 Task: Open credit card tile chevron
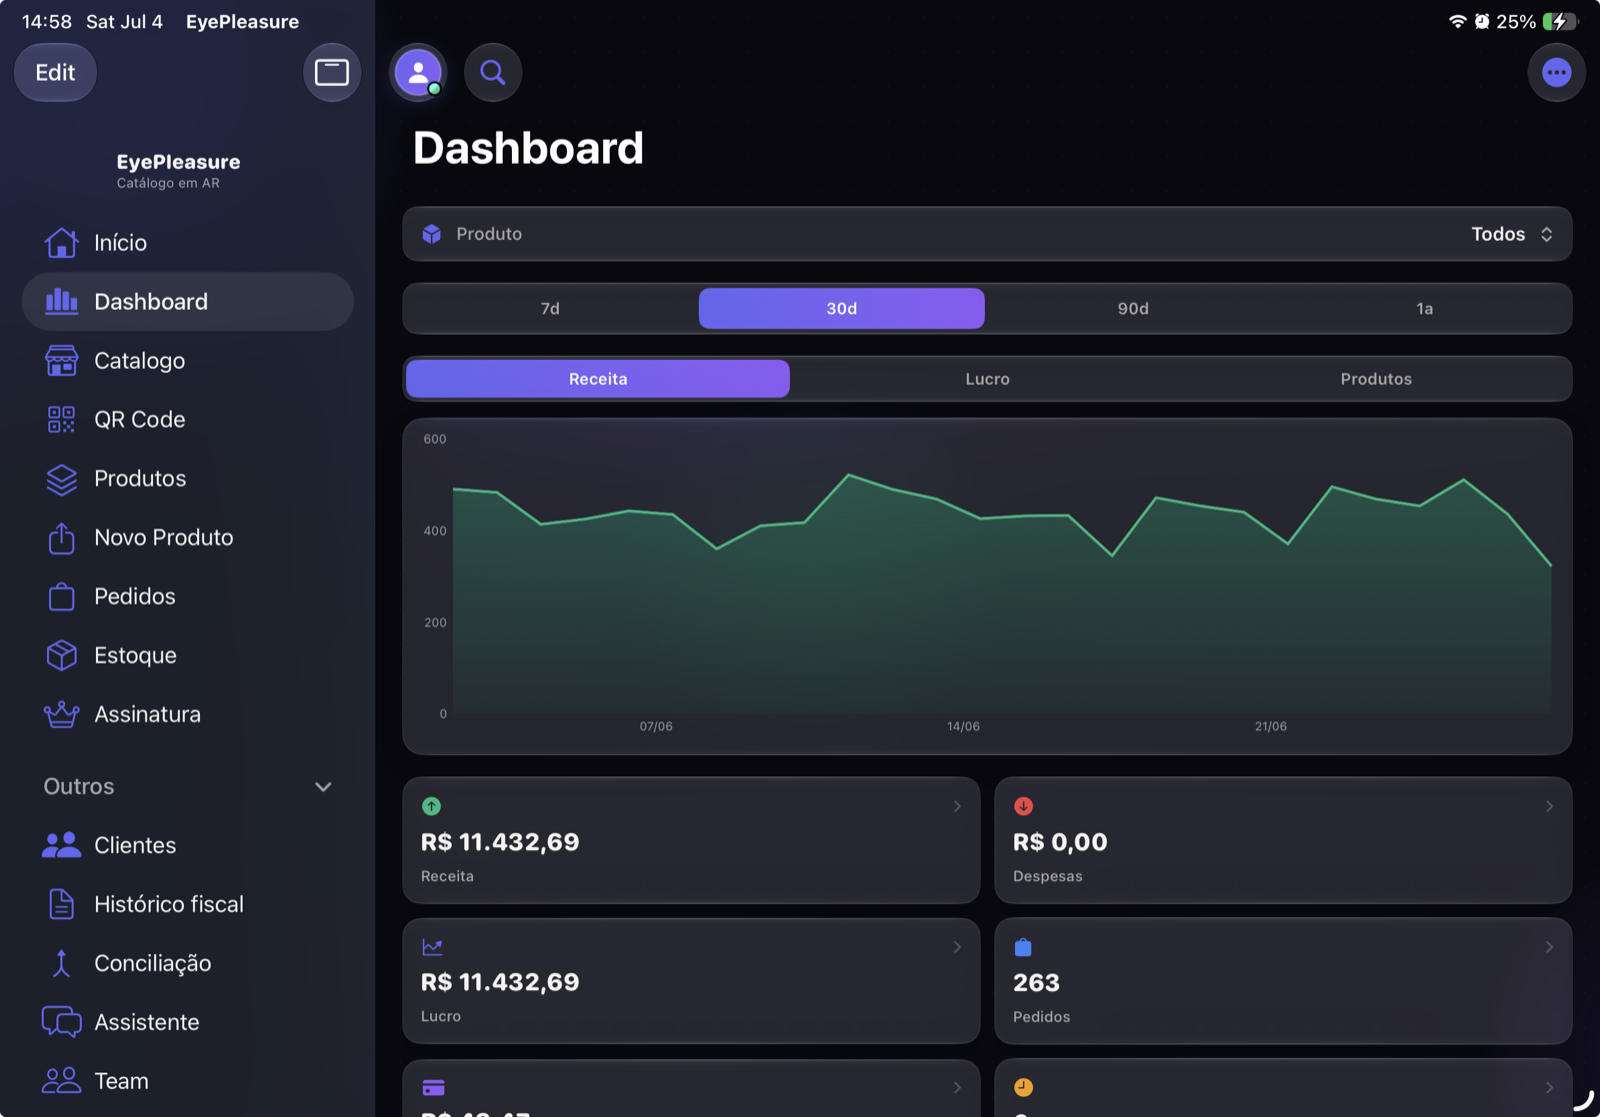point(957,1087)
